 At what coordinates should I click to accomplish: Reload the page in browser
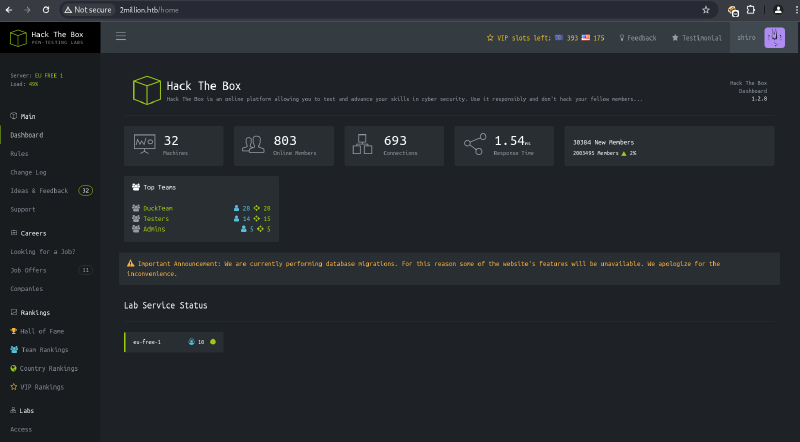click(46, 9)
